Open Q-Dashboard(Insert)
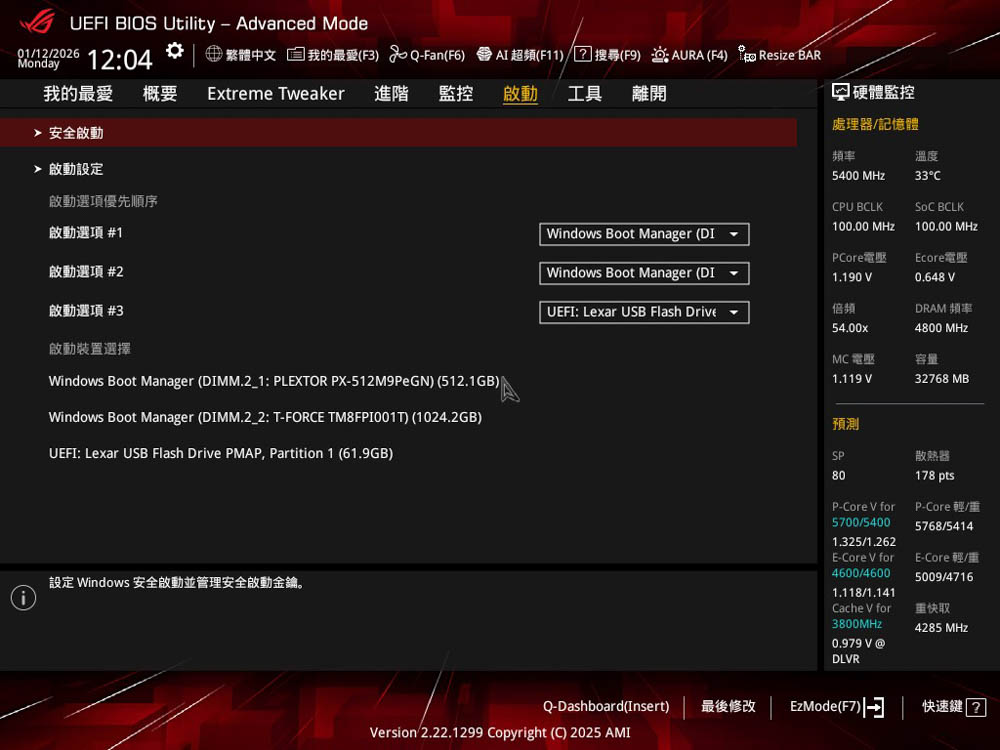1000x750 pixels. [606, 707]
